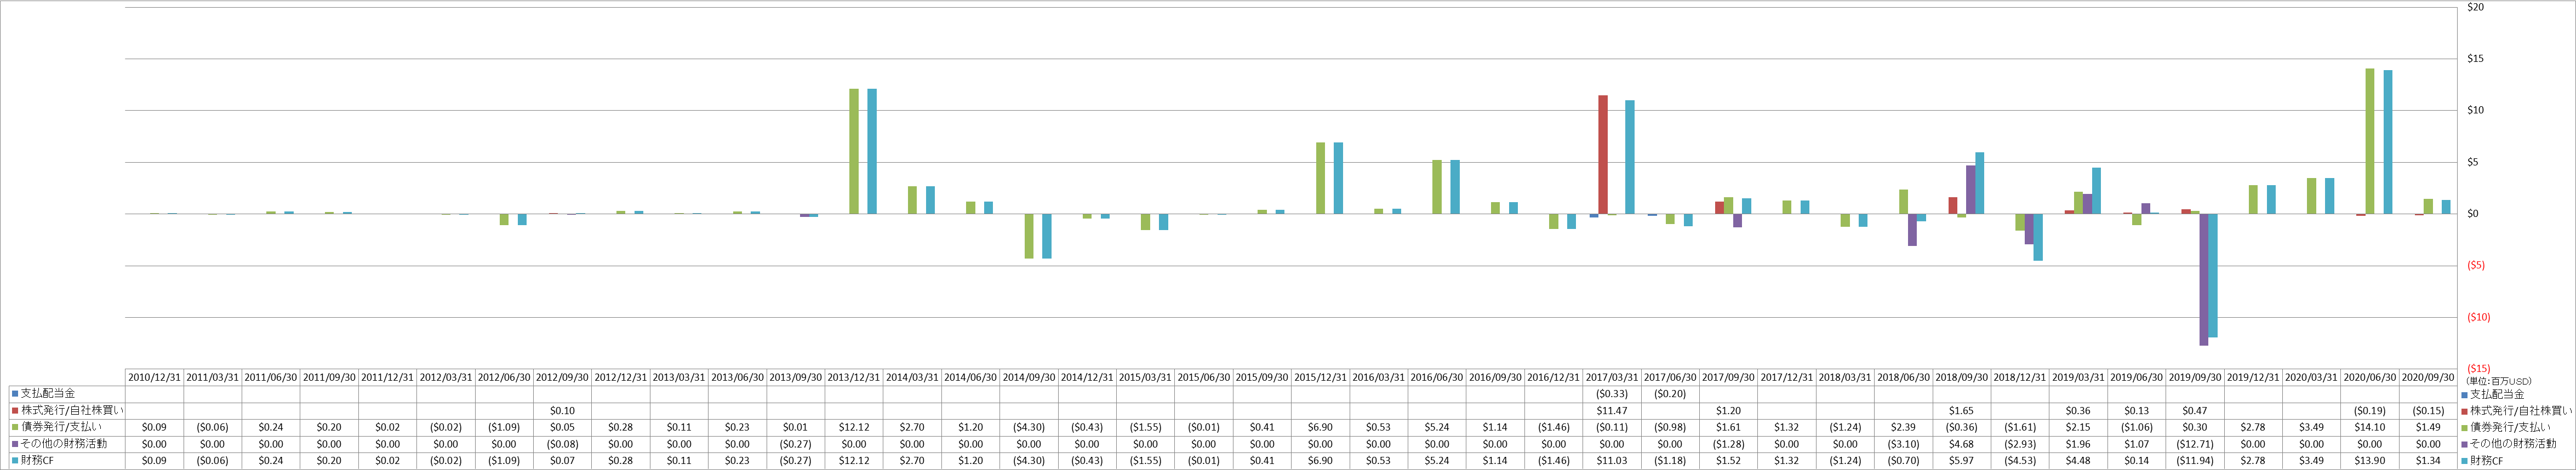Click the $2.39 bond issuance cell
This screenshot has width=2576, height=470.
click(1903, 428)
